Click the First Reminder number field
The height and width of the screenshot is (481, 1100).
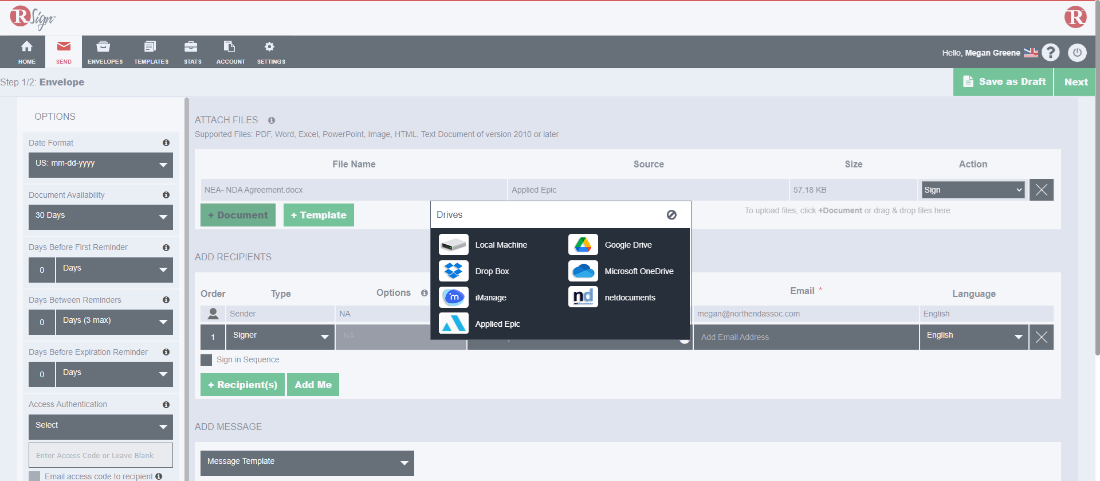[42, 270]
